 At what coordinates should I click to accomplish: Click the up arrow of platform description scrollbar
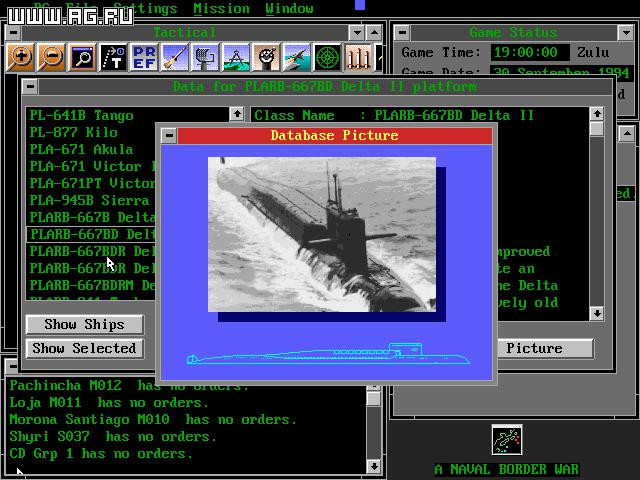(x=597, y=113)
